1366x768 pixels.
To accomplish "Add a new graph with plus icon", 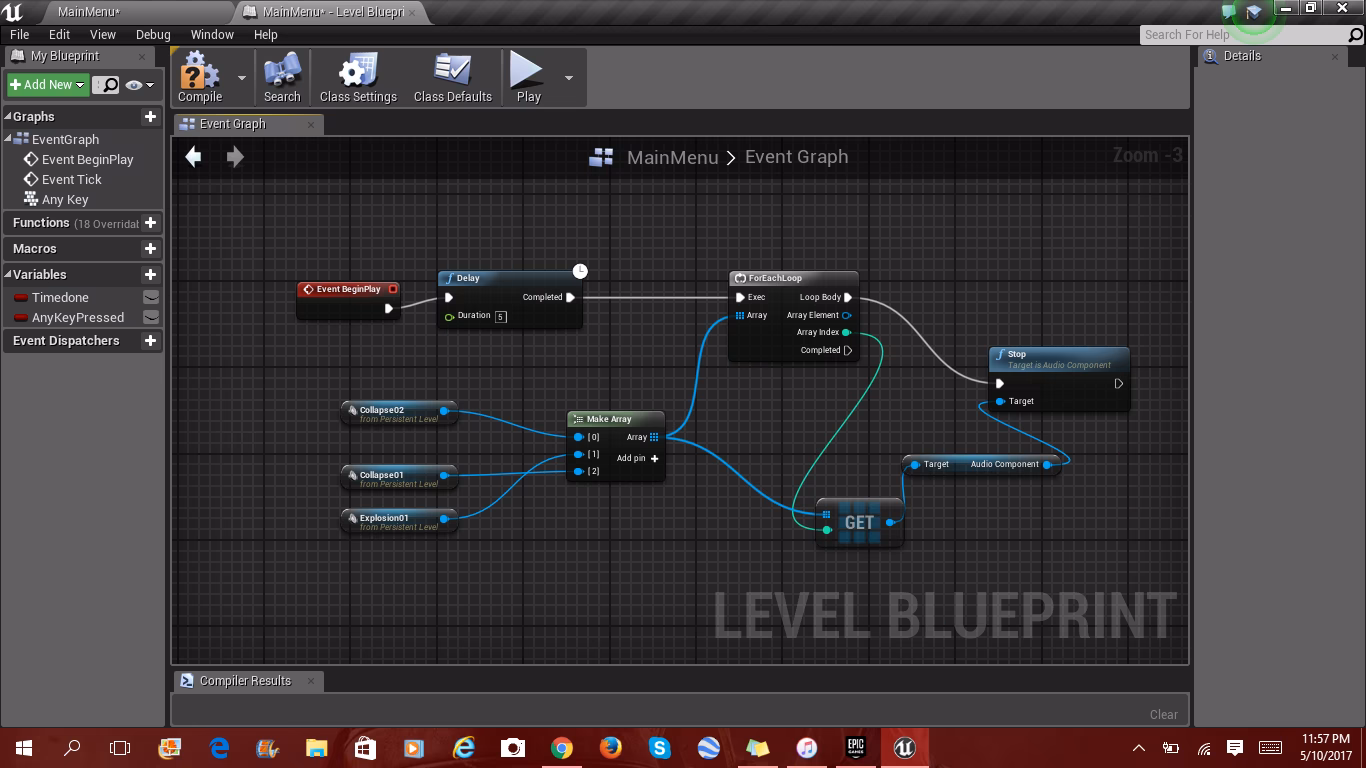I will (150, 117).
